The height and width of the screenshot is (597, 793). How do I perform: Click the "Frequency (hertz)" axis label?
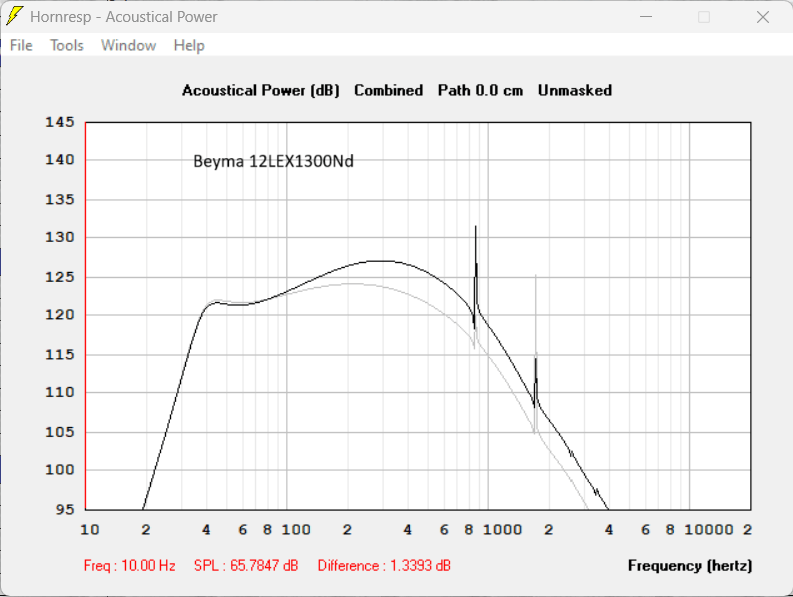(690, 566)
